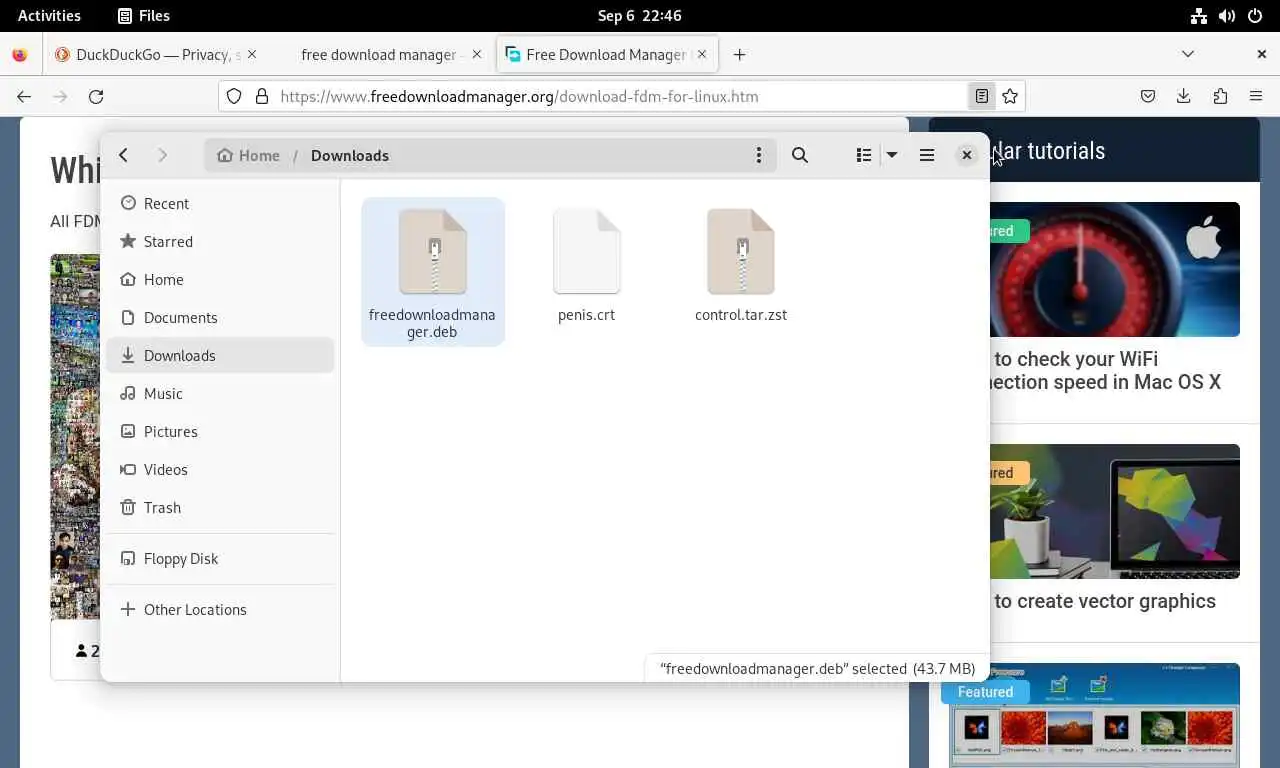Open Pictures folder in sidebar
Image resolution: width=1280 pixels, height=768 pixels.
tap(220, 431)
